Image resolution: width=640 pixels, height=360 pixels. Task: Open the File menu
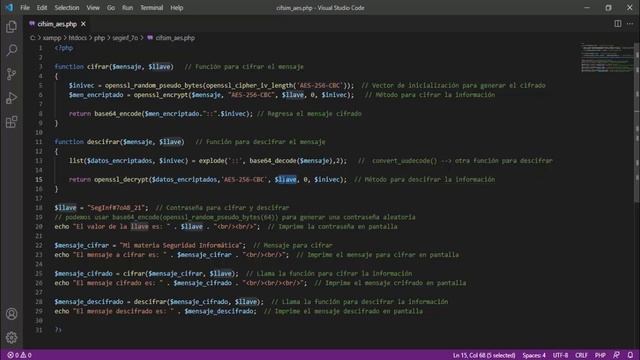click(25, 8)
